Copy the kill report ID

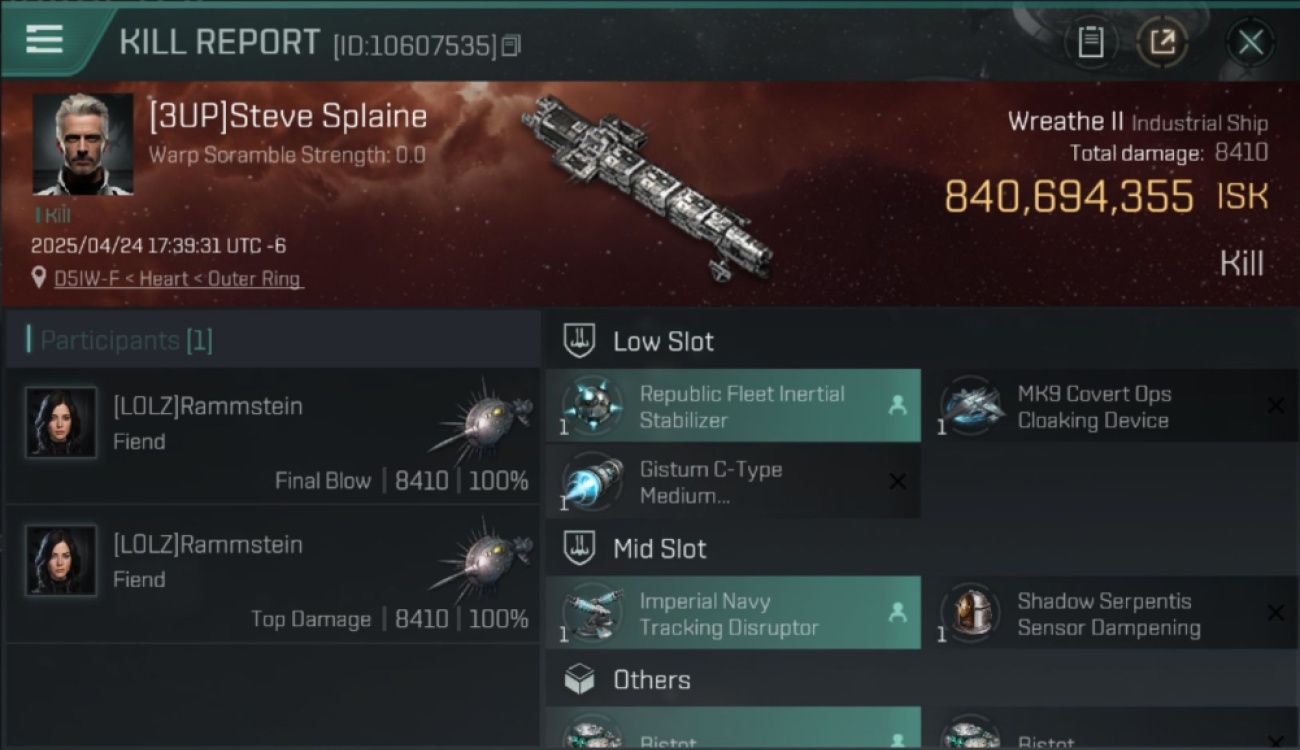point(511,46)
